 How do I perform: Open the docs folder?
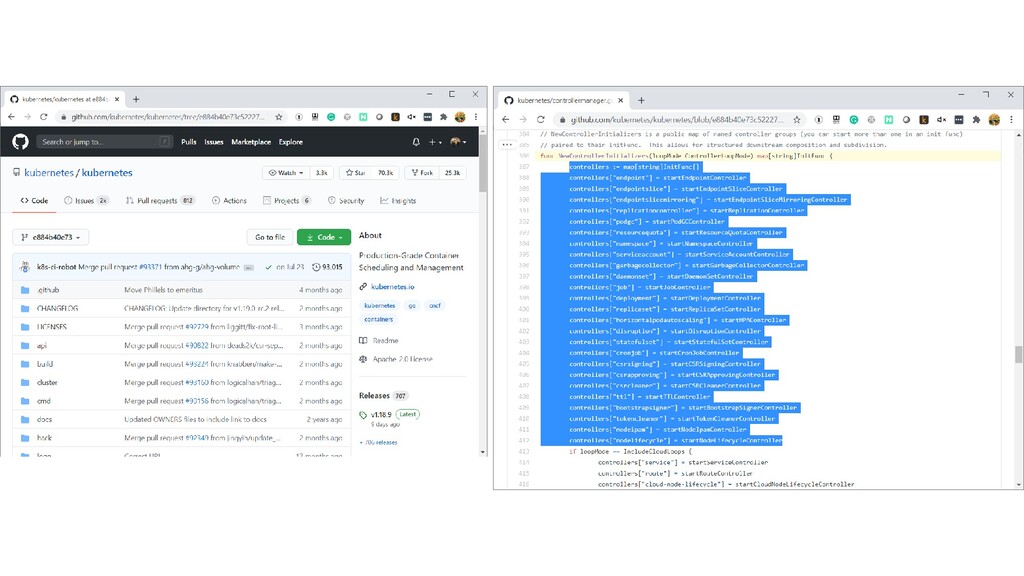[44, 419]
